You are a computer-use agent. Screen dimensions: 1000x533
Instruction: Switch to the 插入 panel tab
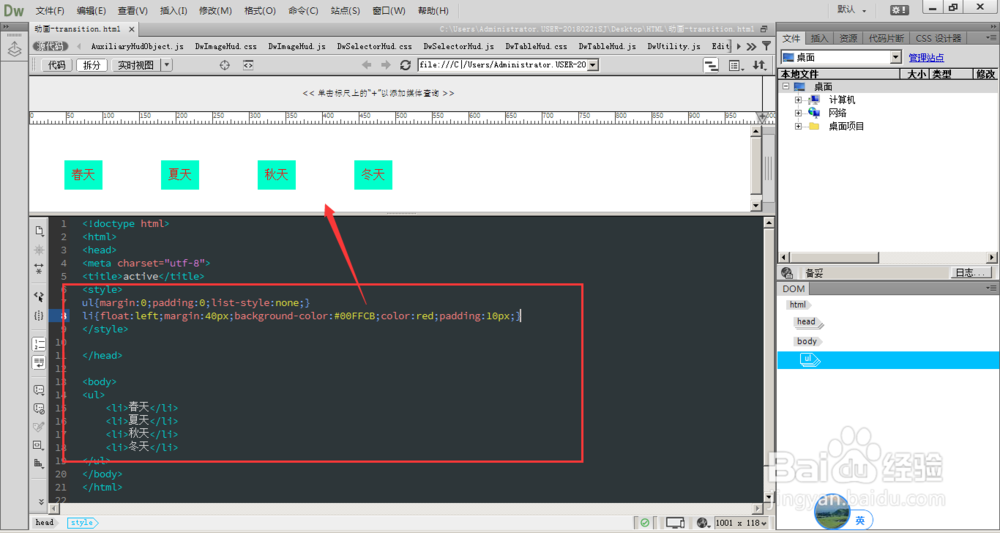[x=820, y=38]
